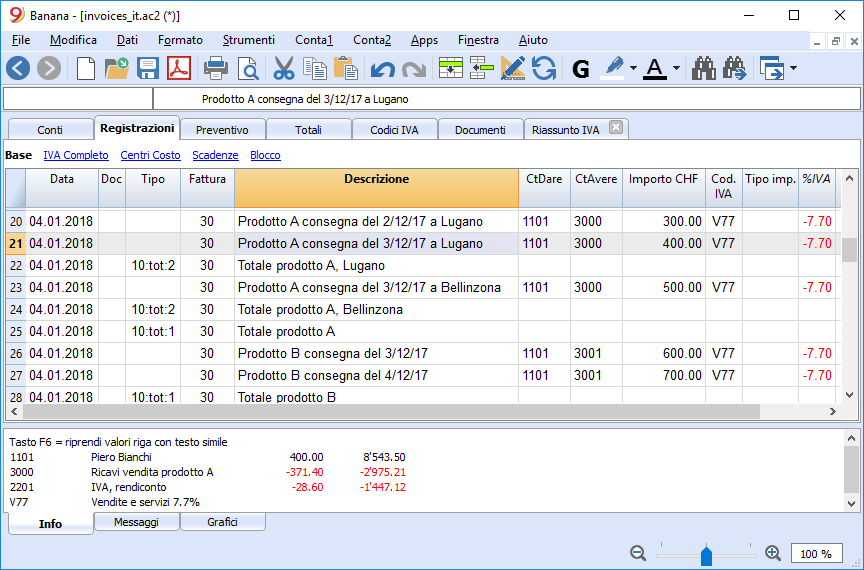
Task: Click the Forward navigation arrow icon
Action: click(x=49, y=69)
